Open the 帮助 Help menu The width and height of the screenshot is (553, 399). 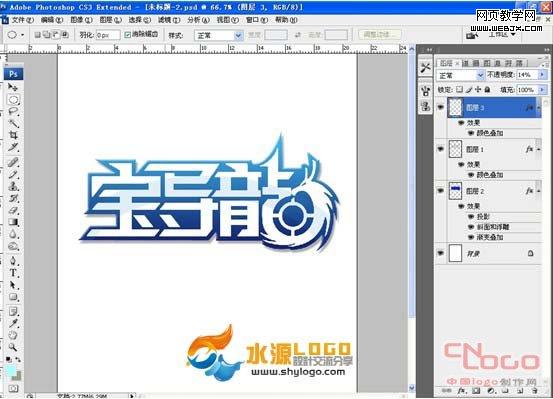click(x=286, y=20)
